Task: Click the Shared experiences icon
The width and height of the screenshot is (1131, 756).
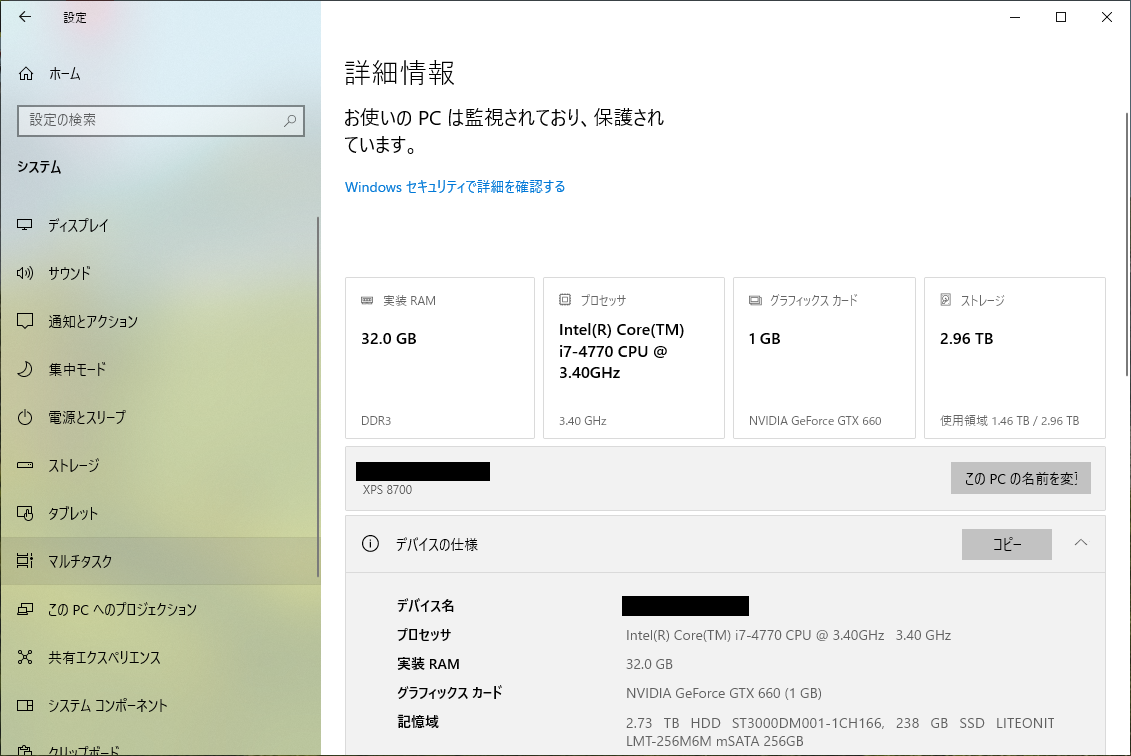Action: pyautogui.click(x=26, y=658)
